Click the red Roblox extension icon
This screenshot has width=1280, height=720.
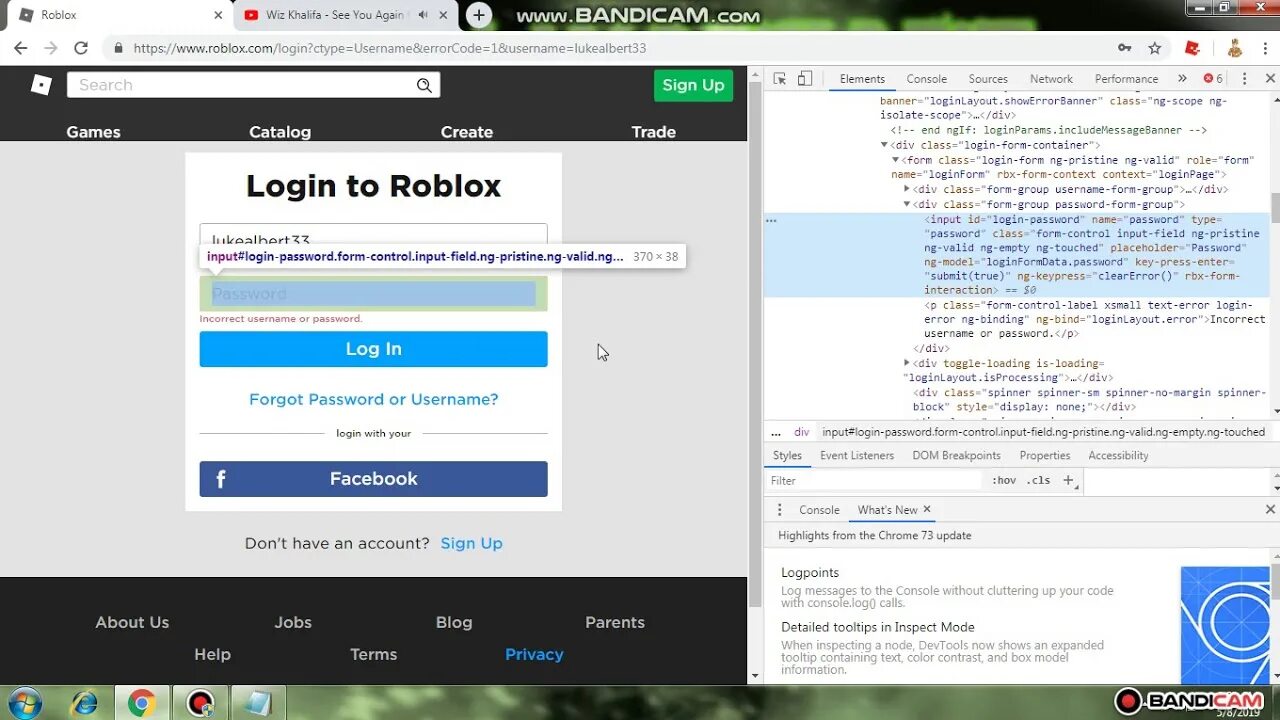tap(1192, 48)
